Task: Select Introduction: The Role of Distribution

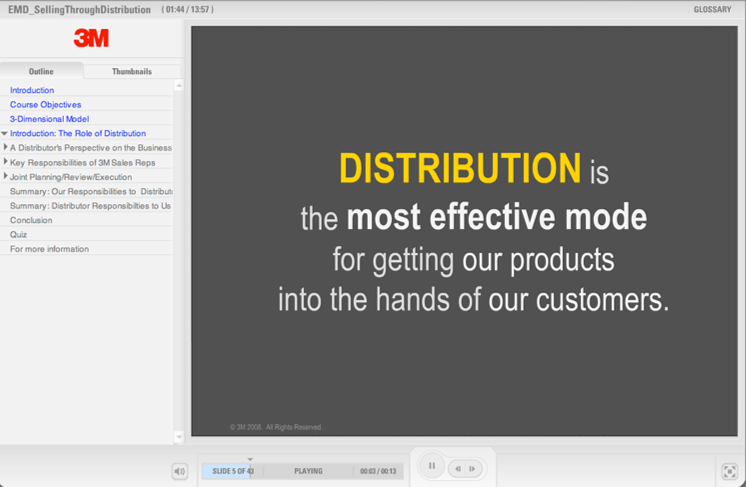Action: 78,134
